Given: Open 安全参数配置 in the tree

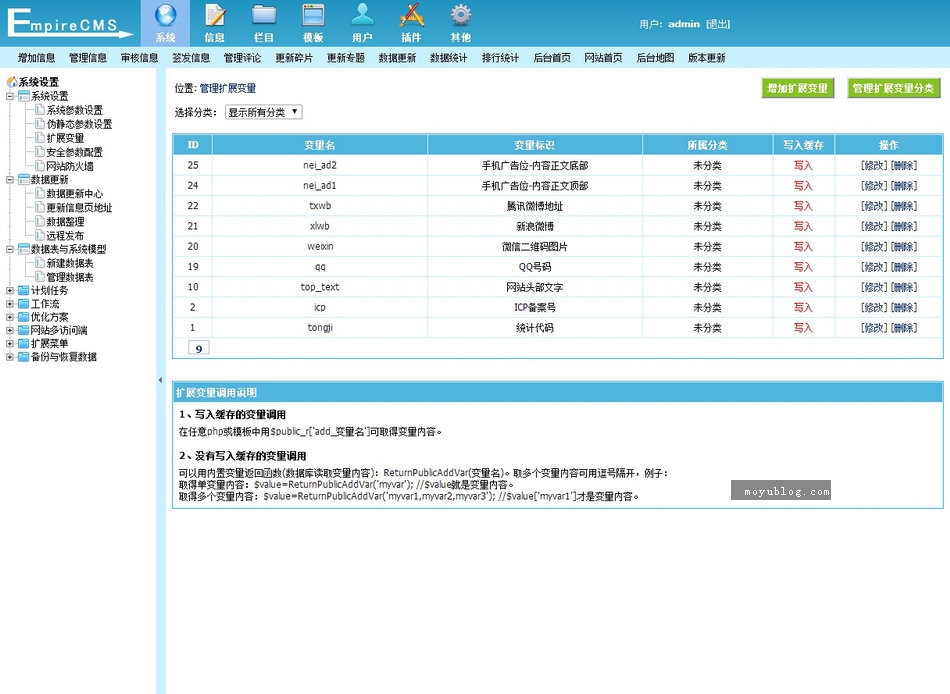Looking at the screenshot, I should pos(75,152).
